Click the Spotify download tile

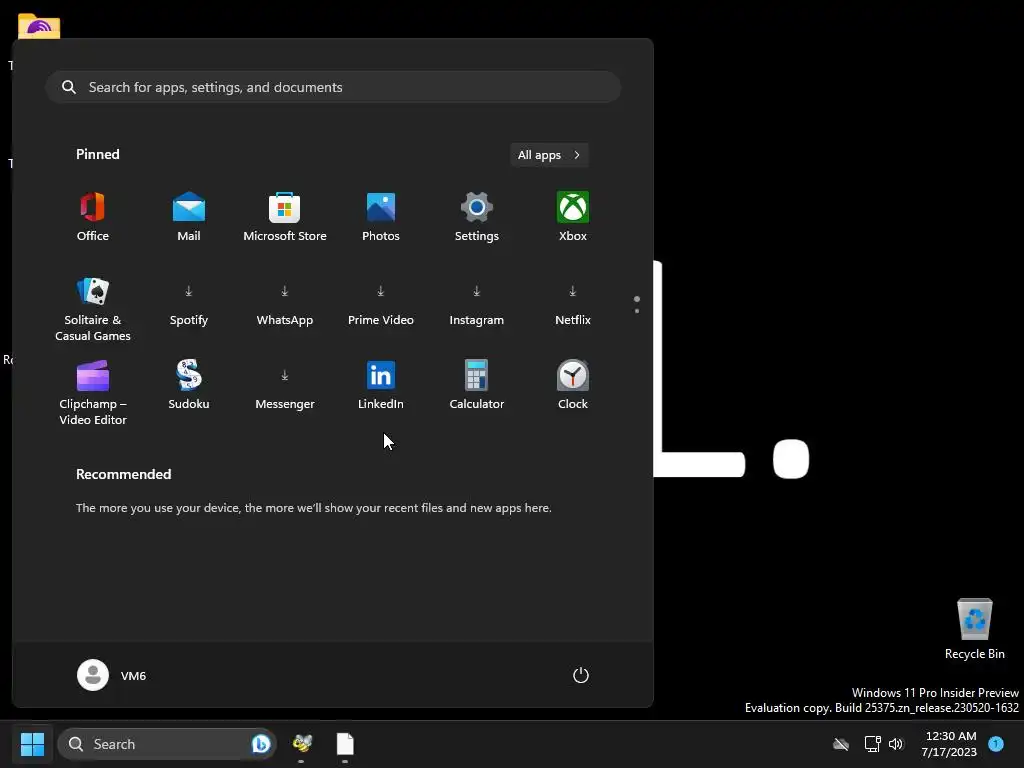[189, 305]
